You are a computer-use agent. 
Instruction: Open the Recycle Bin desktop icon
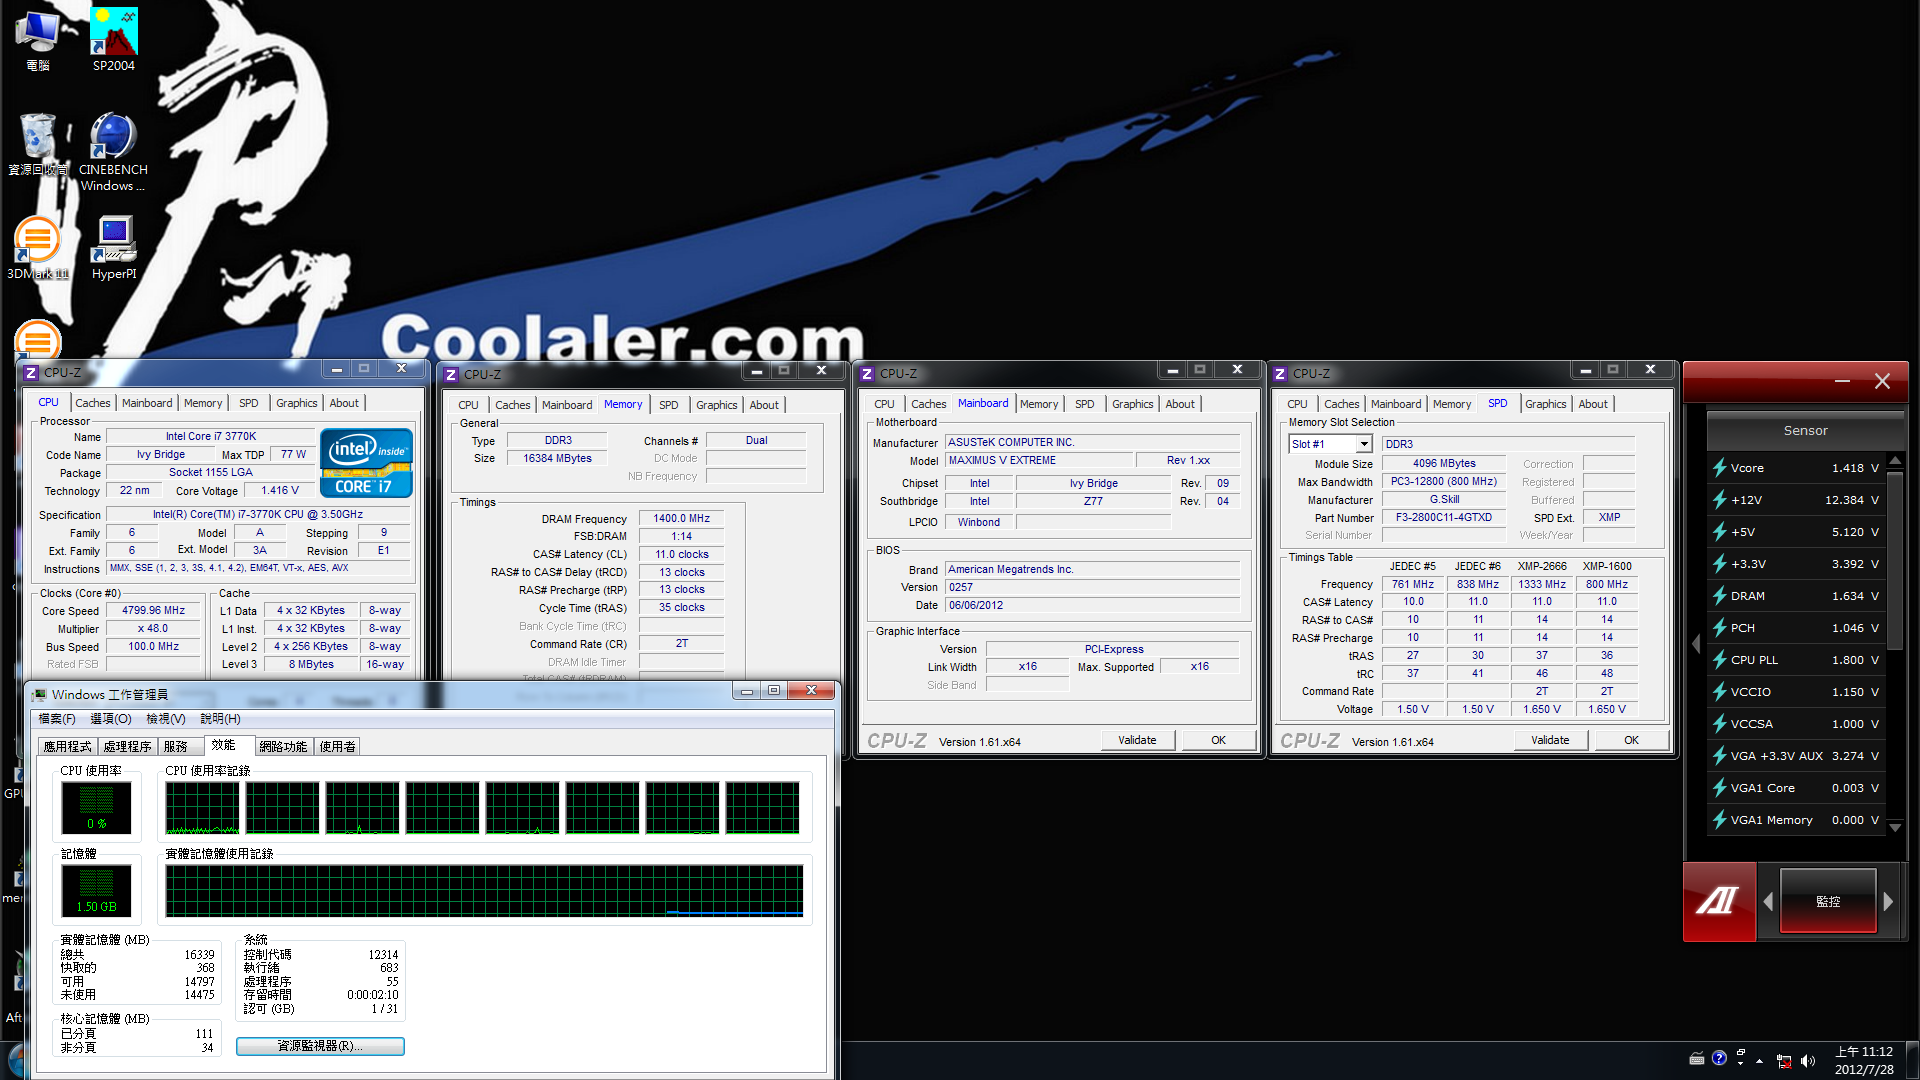pos(38,144)
